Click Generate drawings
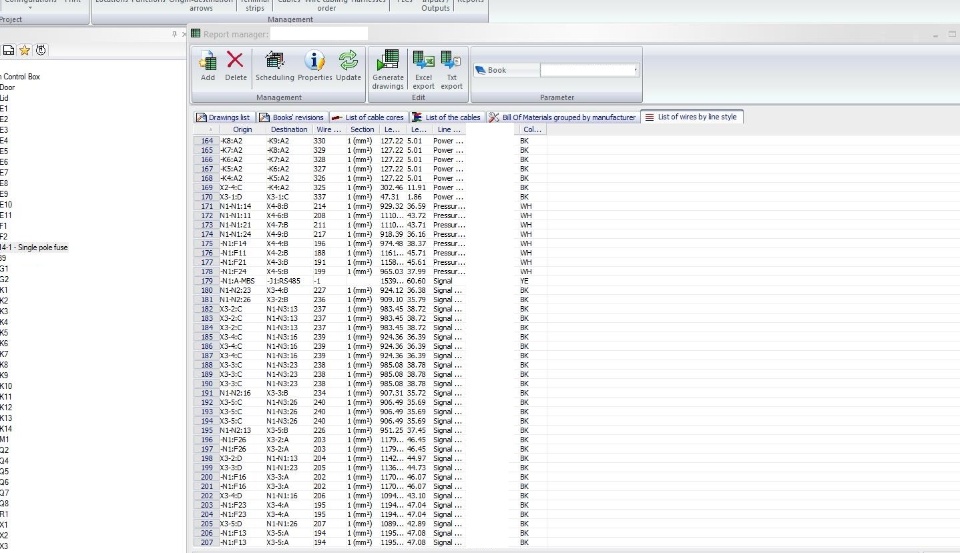This screenshot has width=960, height=553. [x=388, y=70]
